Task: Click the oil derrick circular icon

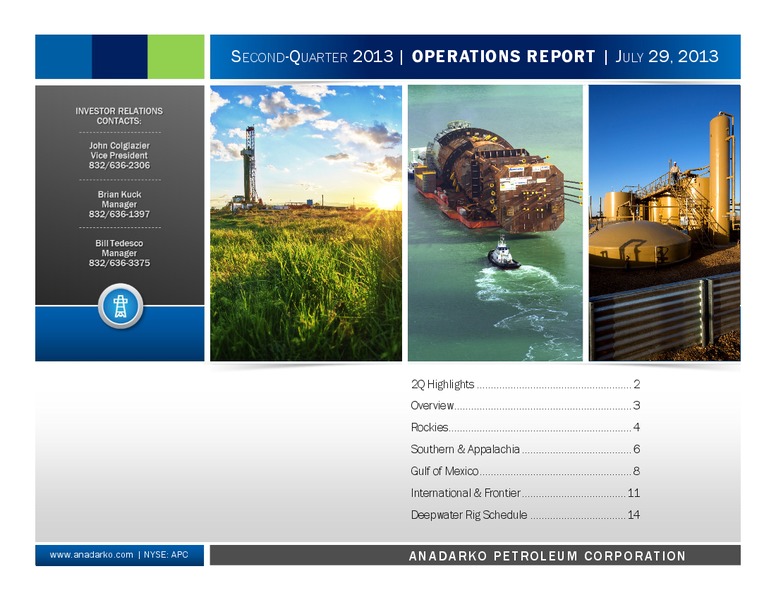Action: click(120, 306)
